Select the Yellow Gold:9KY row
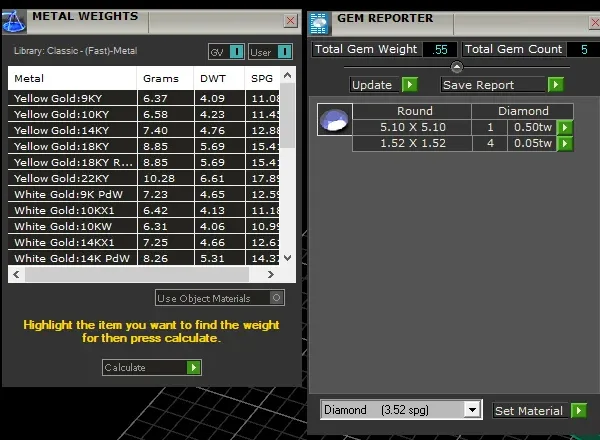Screen dimensions: 600x440 coord(143,98)
